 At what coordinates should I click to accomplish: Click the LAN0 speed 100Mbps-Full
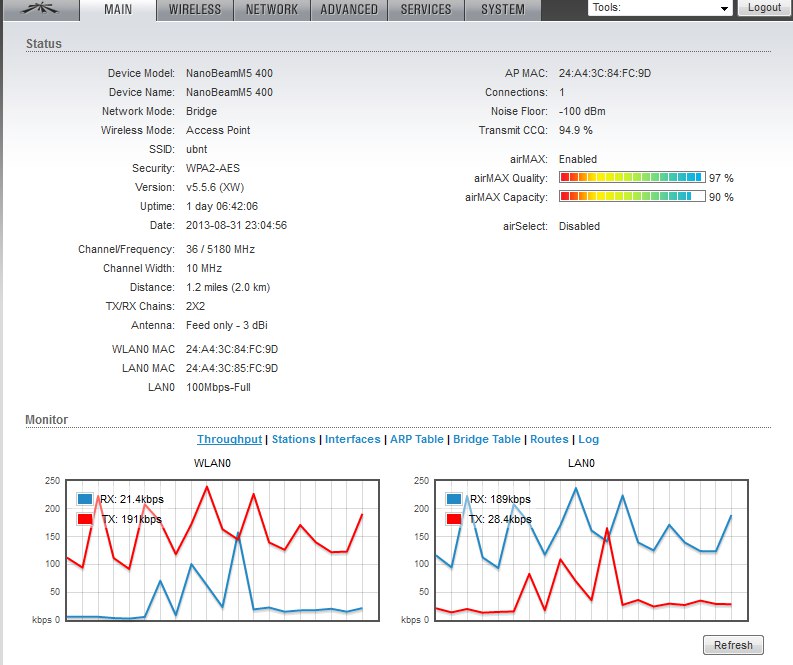[x=218, y=387]
